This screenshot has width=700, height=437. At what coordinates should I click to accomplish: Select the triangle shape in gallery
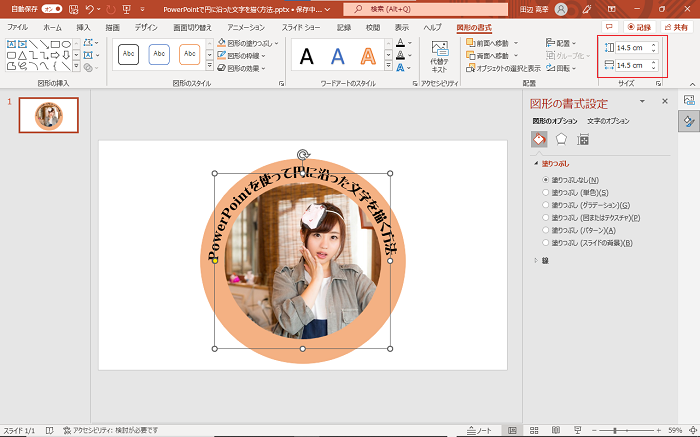[x=22, y=55]
